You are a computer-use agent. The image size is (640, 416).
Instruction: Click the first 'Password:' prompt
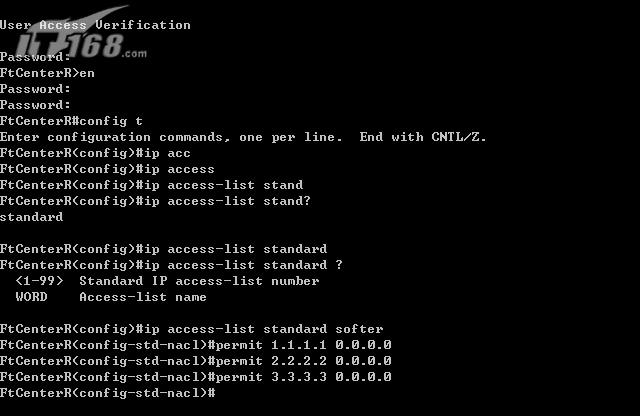[x=36, y=57]
